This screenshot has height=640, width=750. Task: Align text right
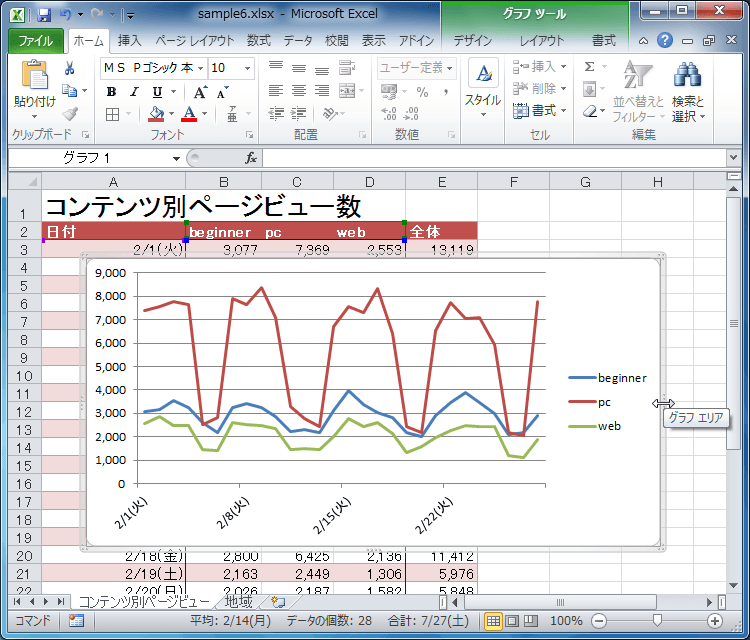pos(322,91)
